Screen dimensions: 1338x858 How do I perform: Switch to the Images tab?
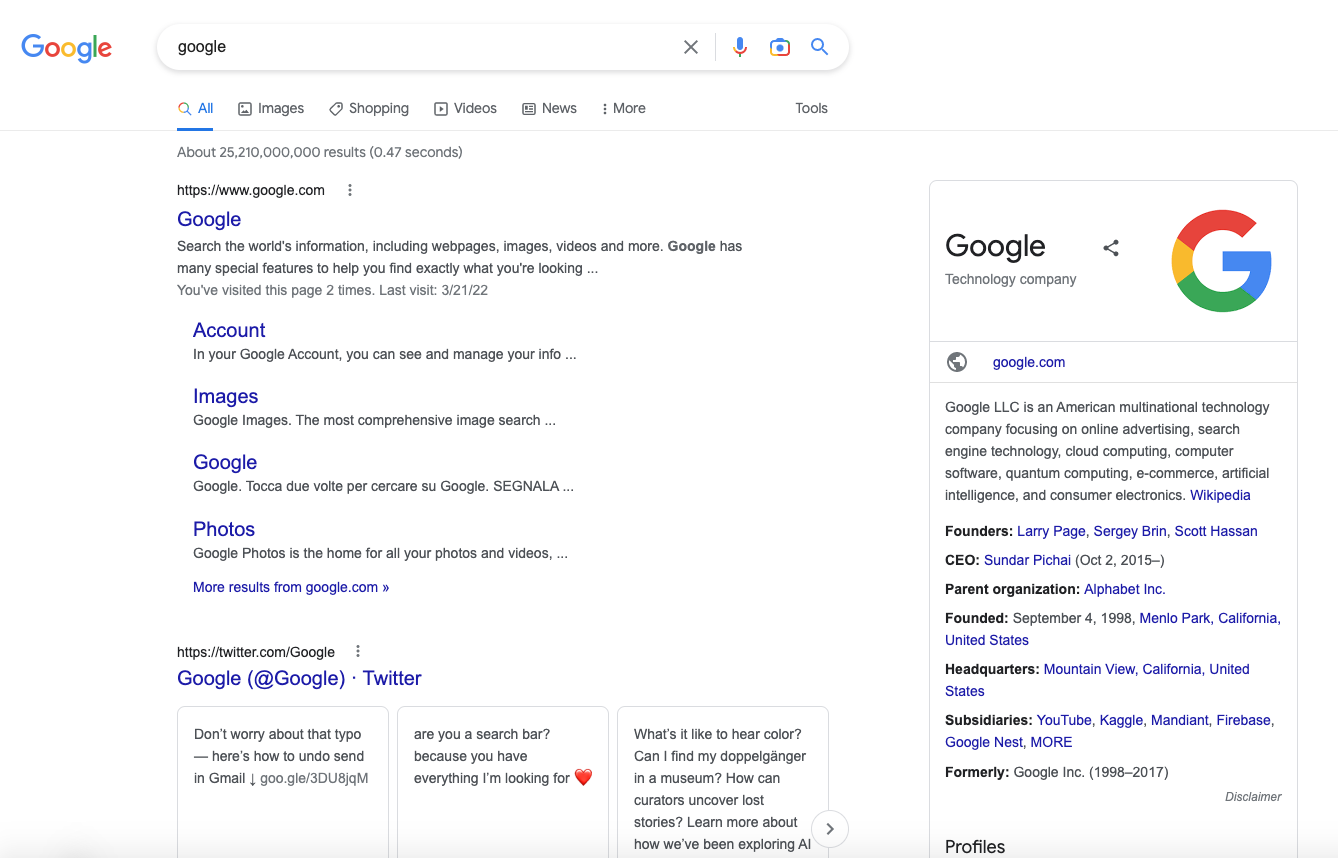click(271, 108)
